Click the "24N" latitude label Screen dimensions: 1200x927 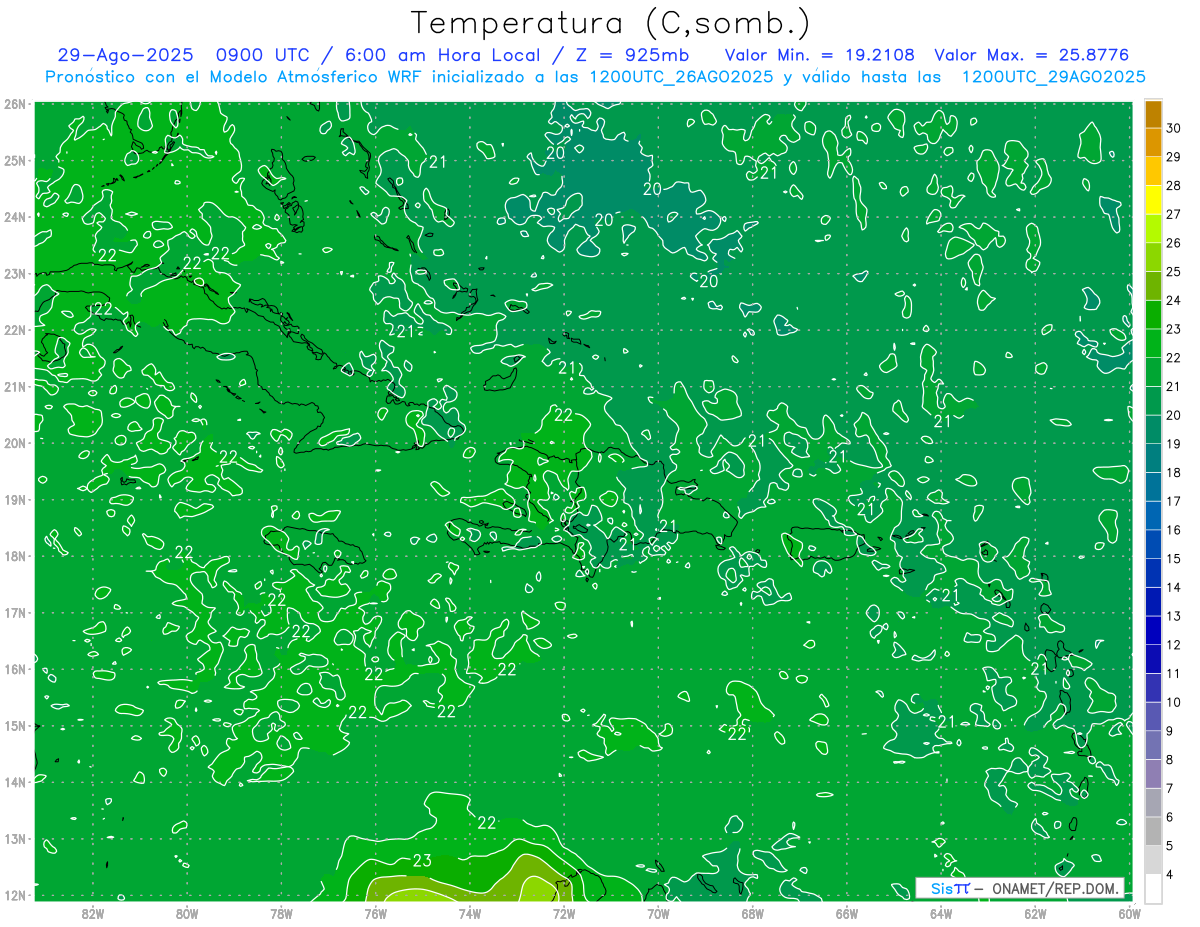(15, 217)
